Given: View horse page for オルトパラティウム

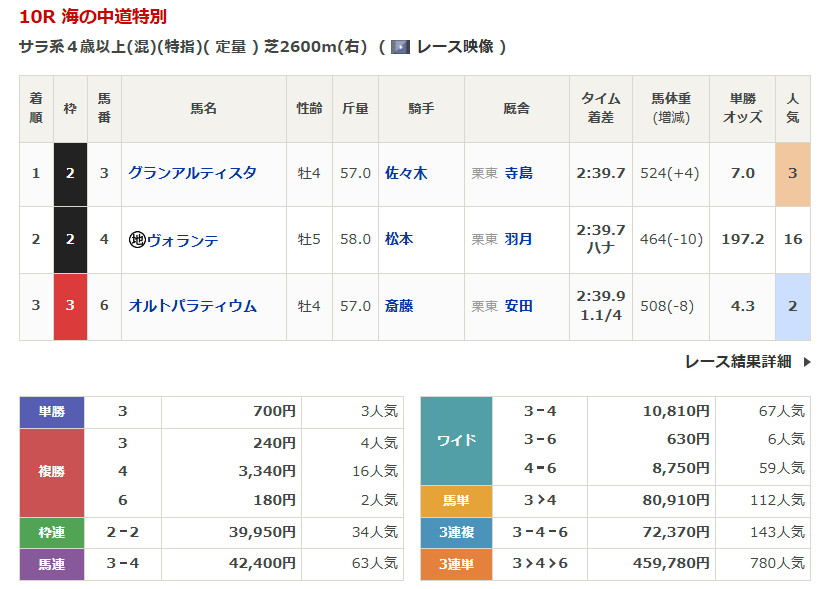Looking at the screenshot, I should click(x=192, y=306).
